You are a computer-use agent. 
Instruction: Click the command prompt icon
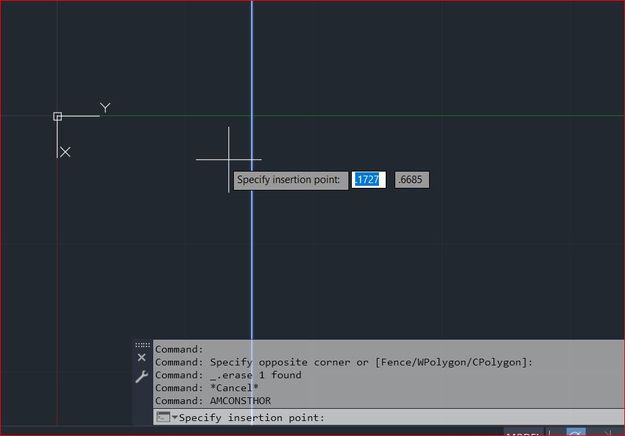click(x=163, y=417)
